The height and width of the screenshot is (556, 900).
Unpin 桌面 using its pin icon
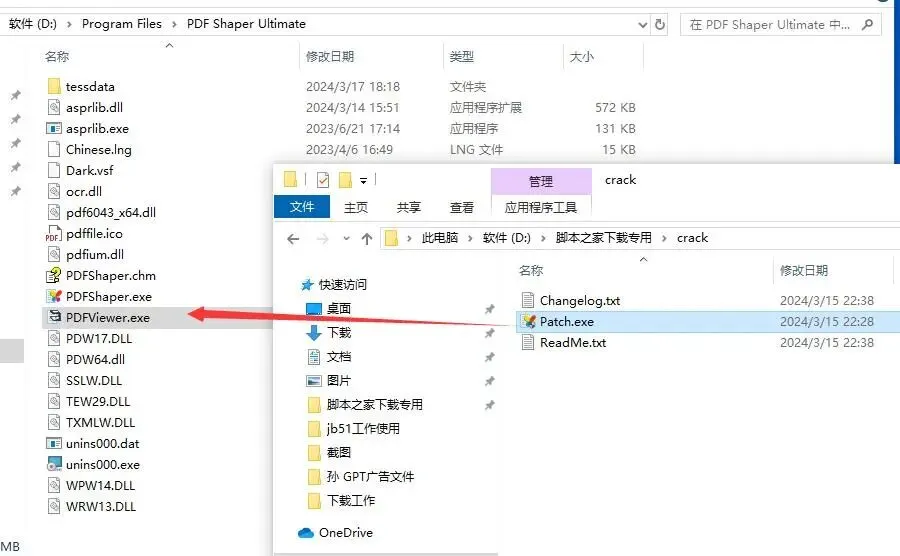(x=490, y=309)
